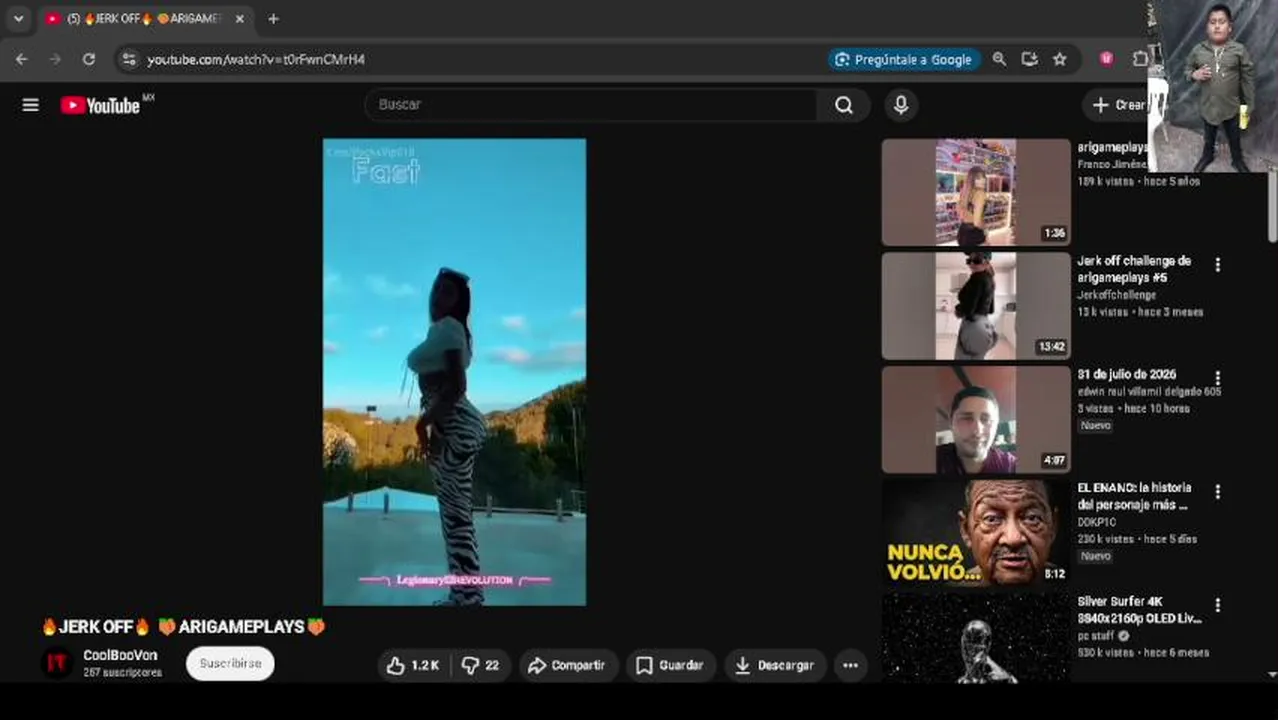
Task: Click the video title JERK OFF ARIGAMEPLAYS
Action: coord(183,627)
